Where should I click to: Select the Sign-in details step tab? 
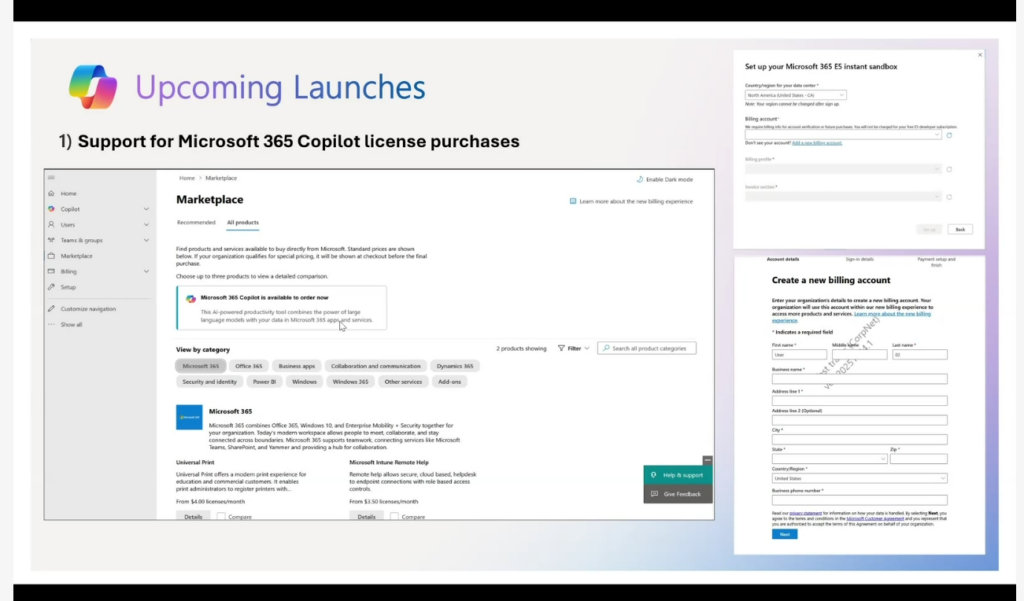(859, 259)
